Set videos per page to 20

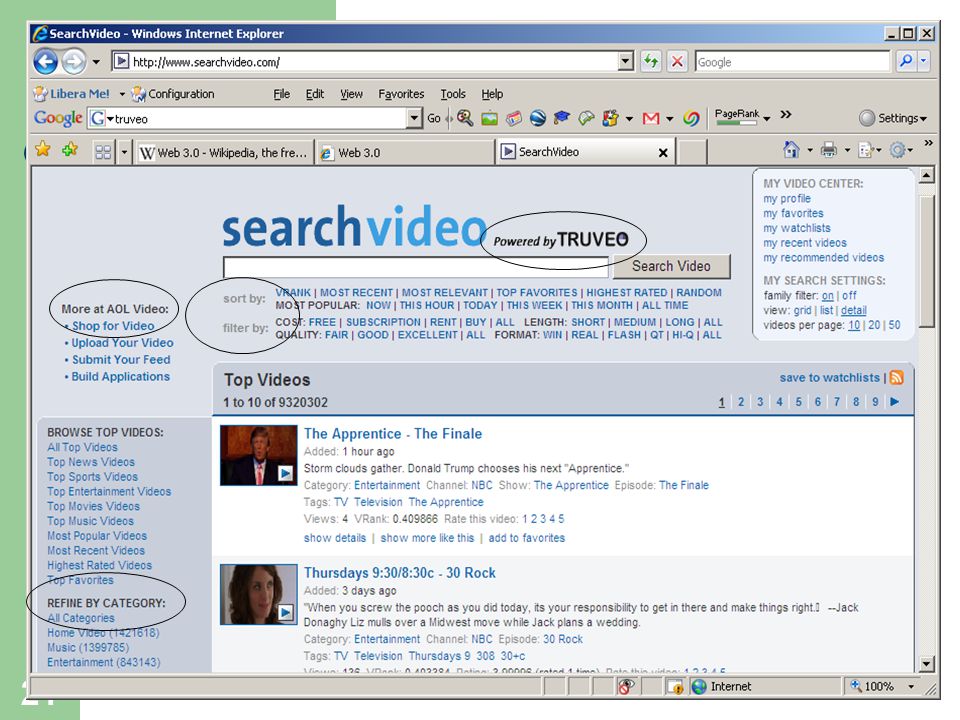click(x=874, y=325)
